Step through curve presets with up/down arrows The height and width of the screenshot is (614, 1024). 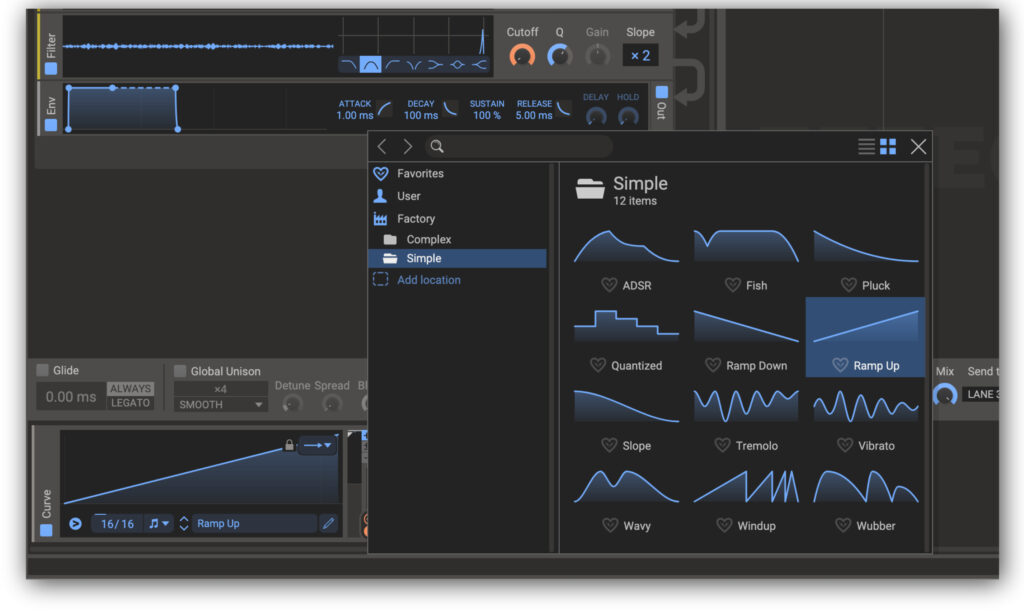[184, 524]
